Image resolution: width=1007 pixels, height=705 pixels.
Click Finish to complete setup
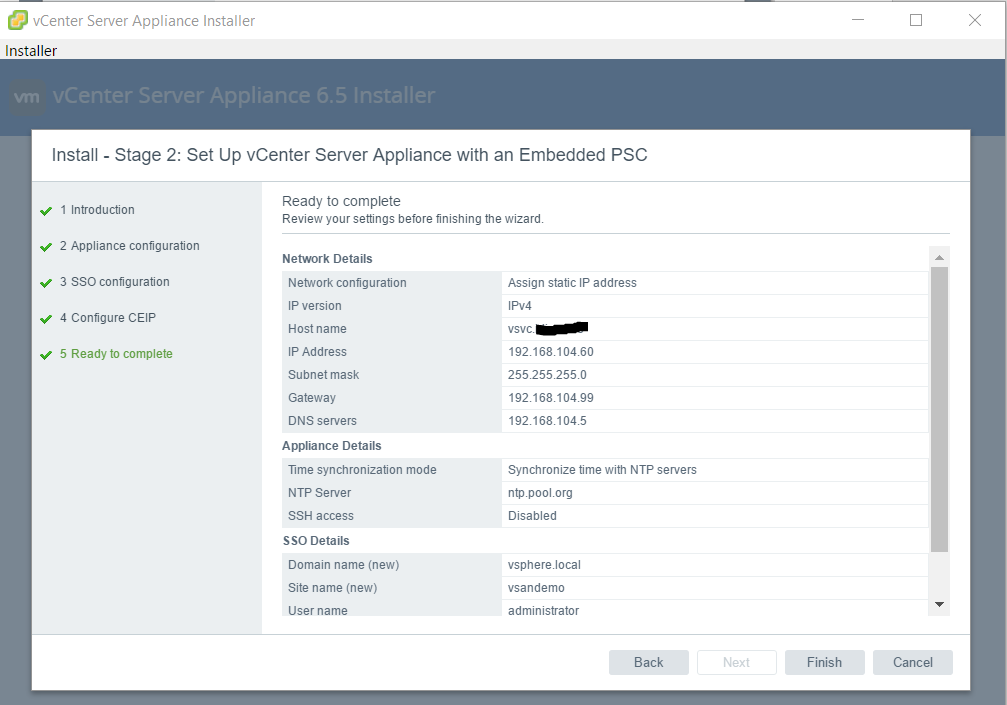tap(825, 663)
